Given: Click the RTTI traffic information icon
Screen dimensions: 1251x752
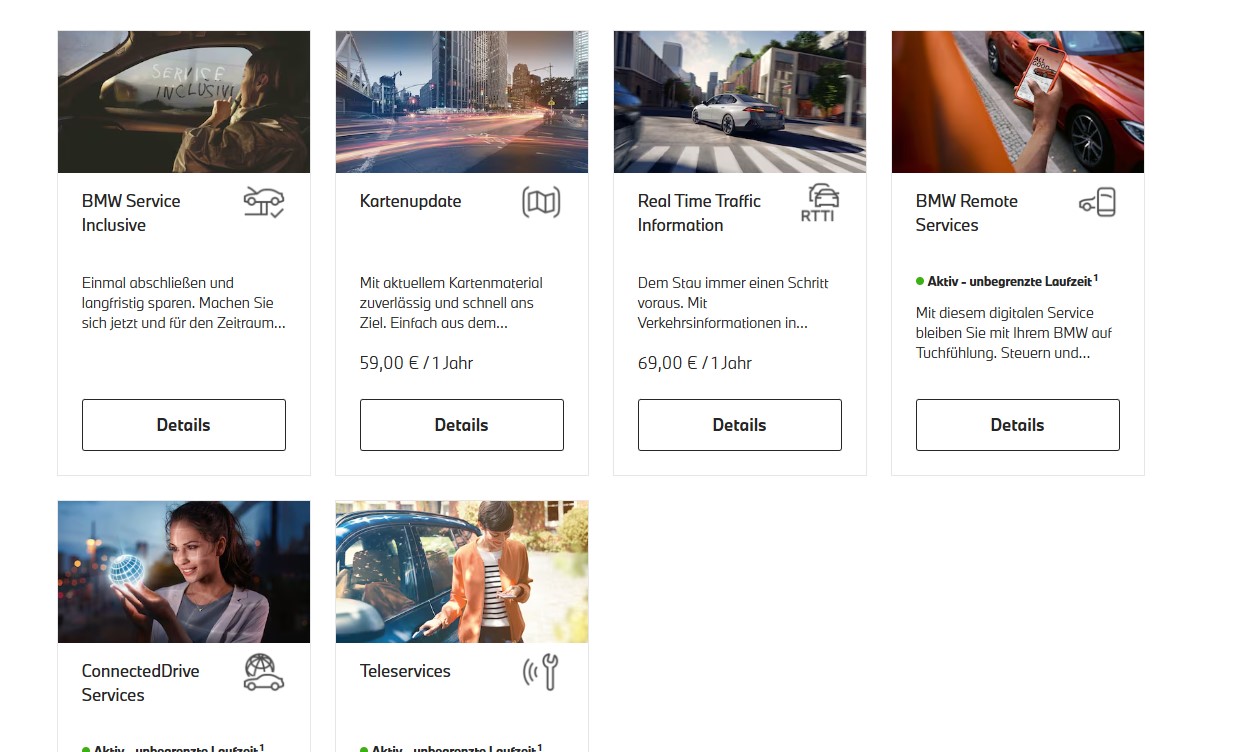Looking at the screenshot, I should click(x=819, y=202).
